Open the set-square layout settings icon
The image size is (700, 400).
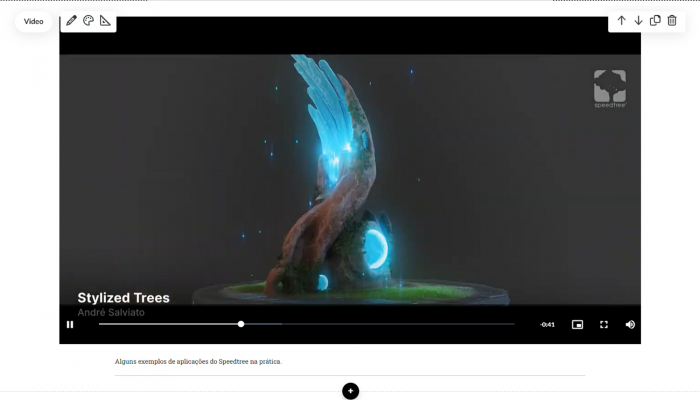[x=105, y=21]
